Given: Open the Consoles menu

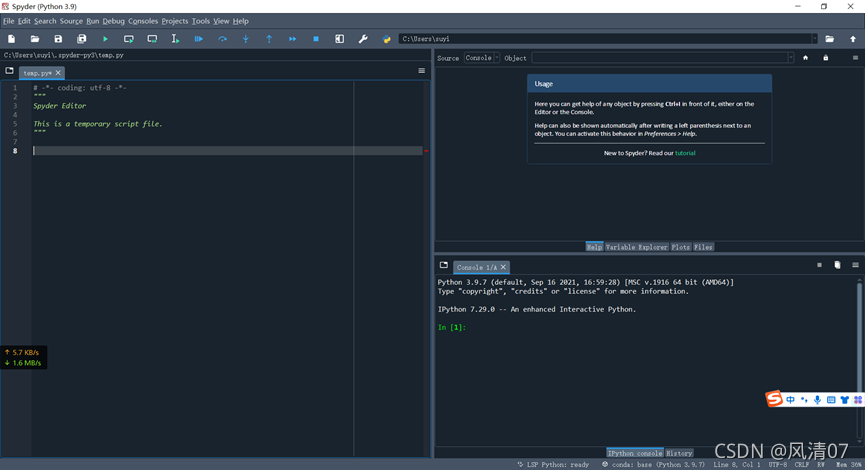Looking at the screenshot, I should tap(143, 21).
